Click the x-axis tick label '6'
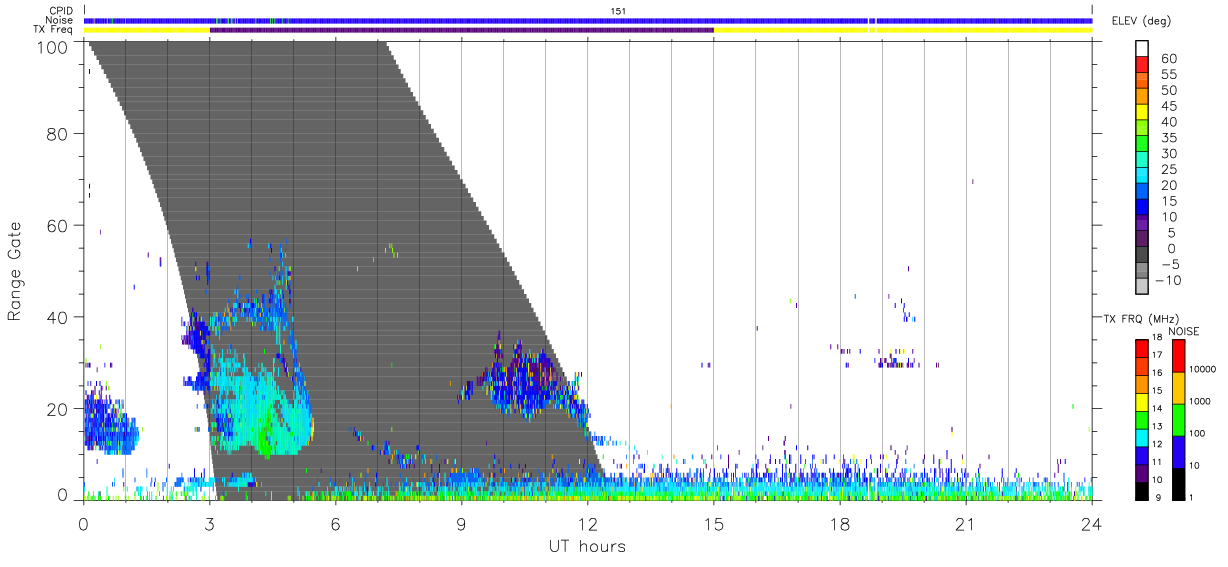This screenshot has width=1228, height=567. (x=335, y=523)
